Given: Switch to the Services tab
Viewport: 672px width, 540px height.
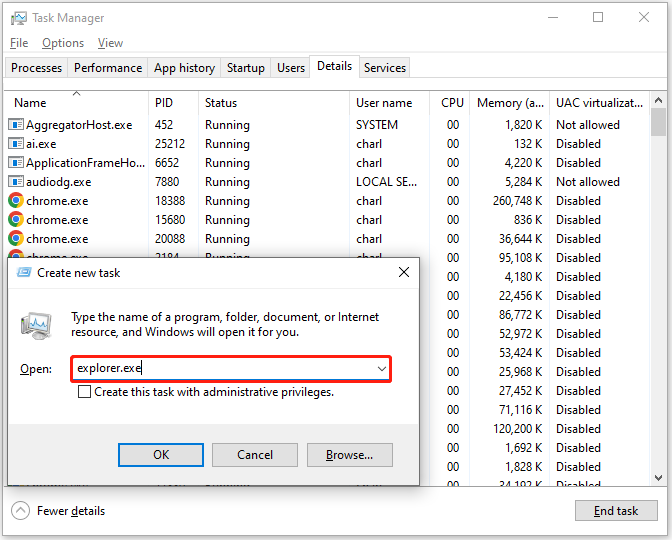Looking at the screenshot, I should click(x=385, y=68).
